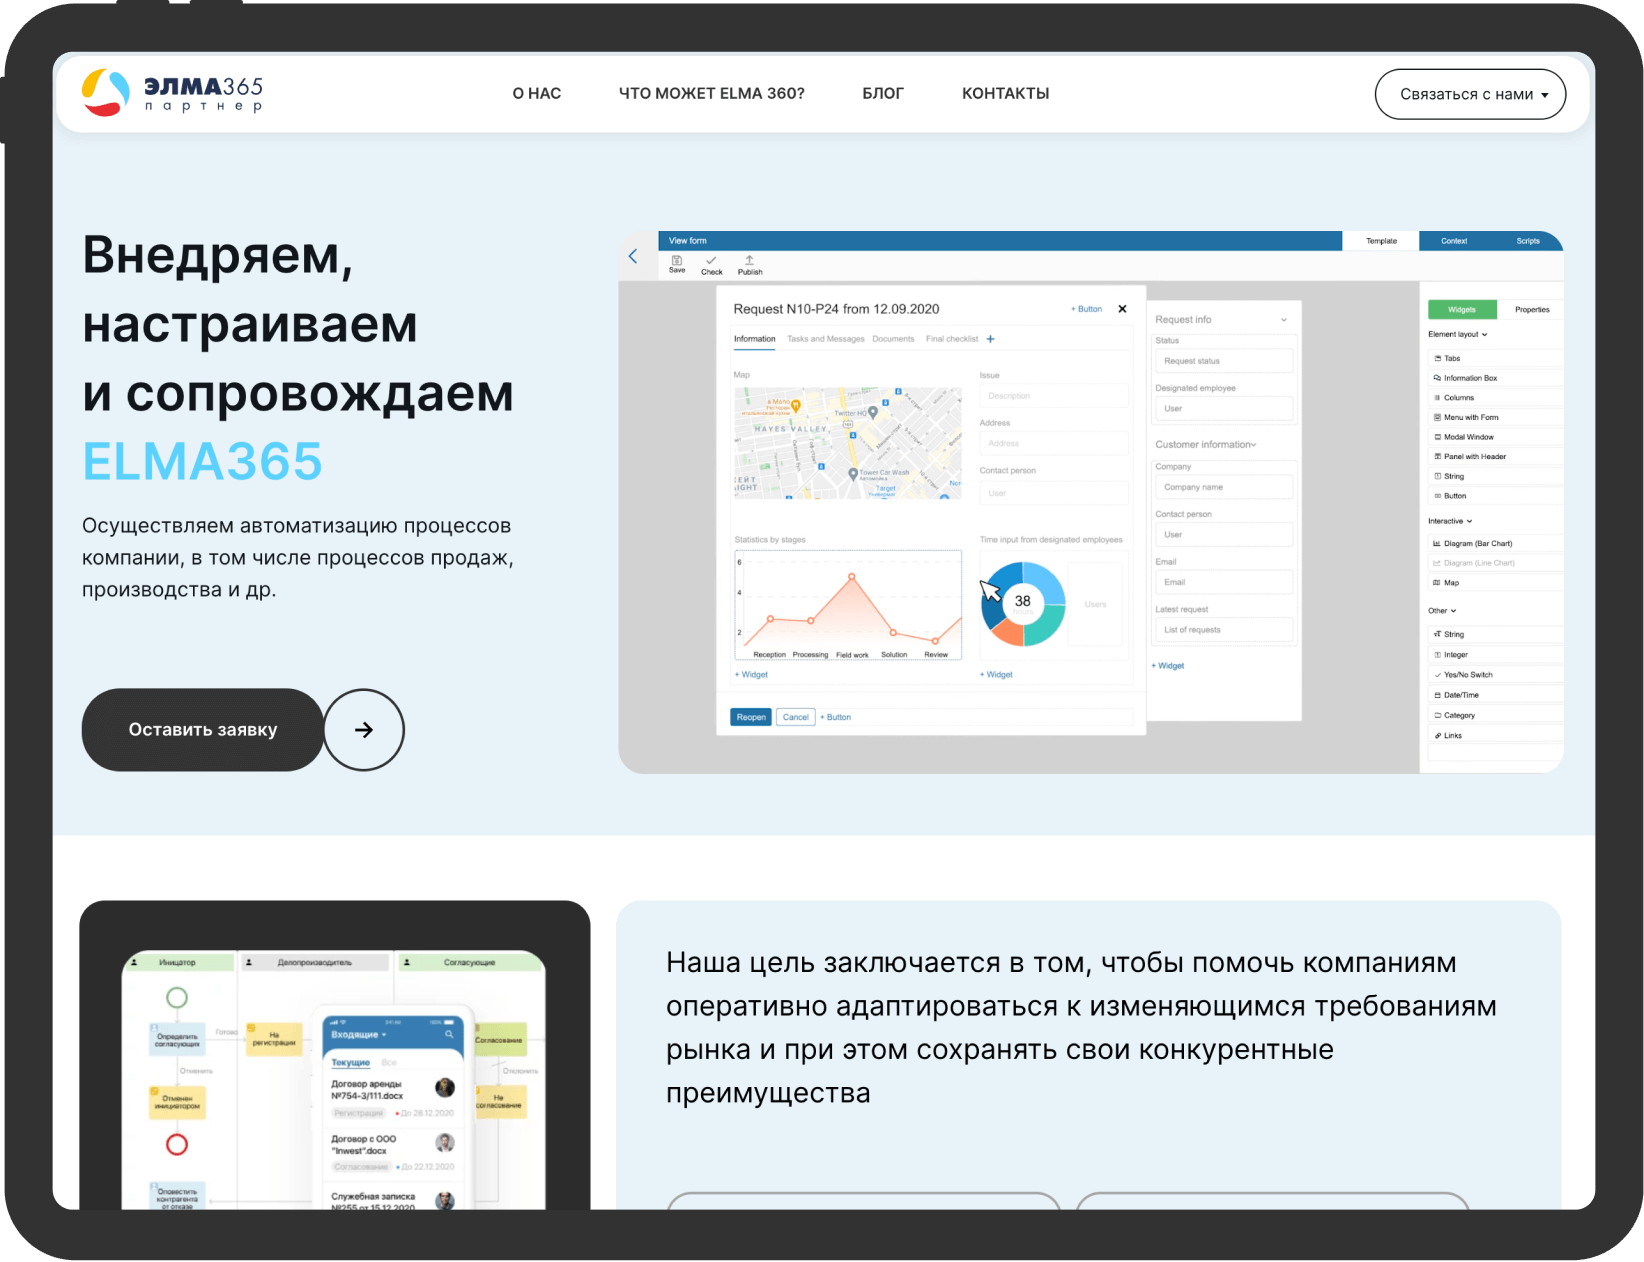1644x1262 pixels.
Task: Go to the БЛОГ section
Action: click(883, 93)
